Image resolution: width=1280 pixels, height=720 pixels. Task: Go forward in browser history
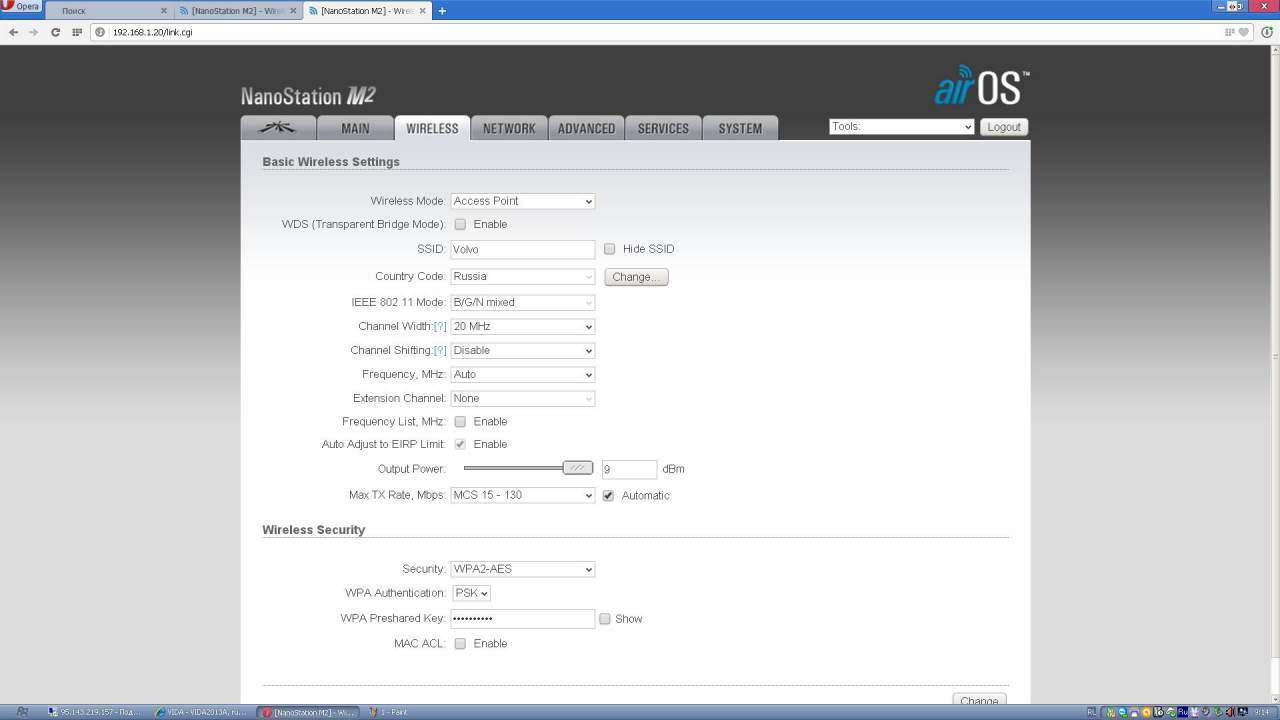[34, 32]
